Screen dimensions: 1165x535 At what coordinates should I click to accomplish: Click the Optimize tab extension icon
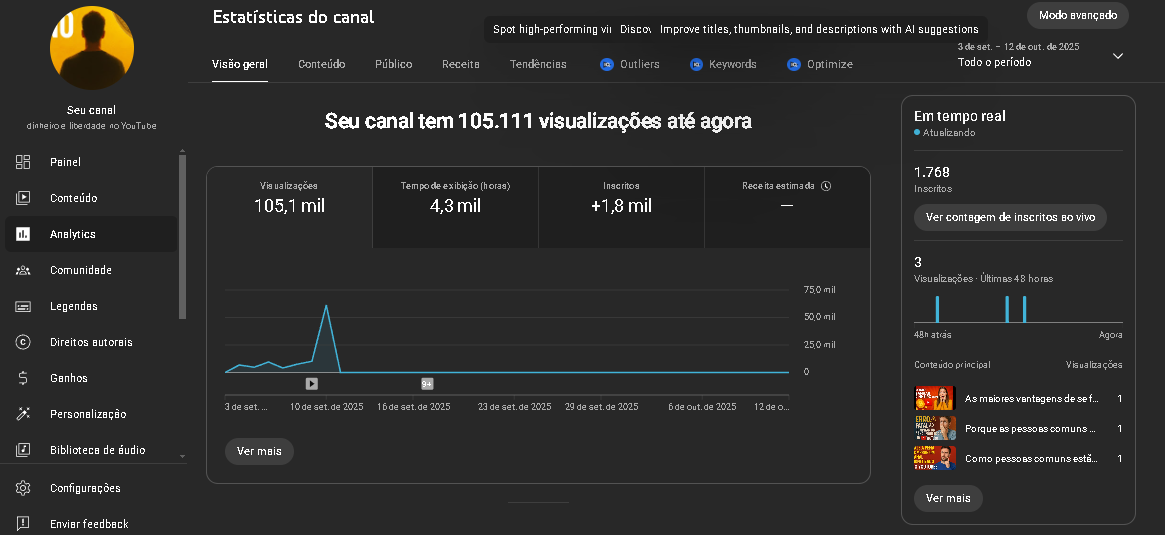[x=794, y=64]
